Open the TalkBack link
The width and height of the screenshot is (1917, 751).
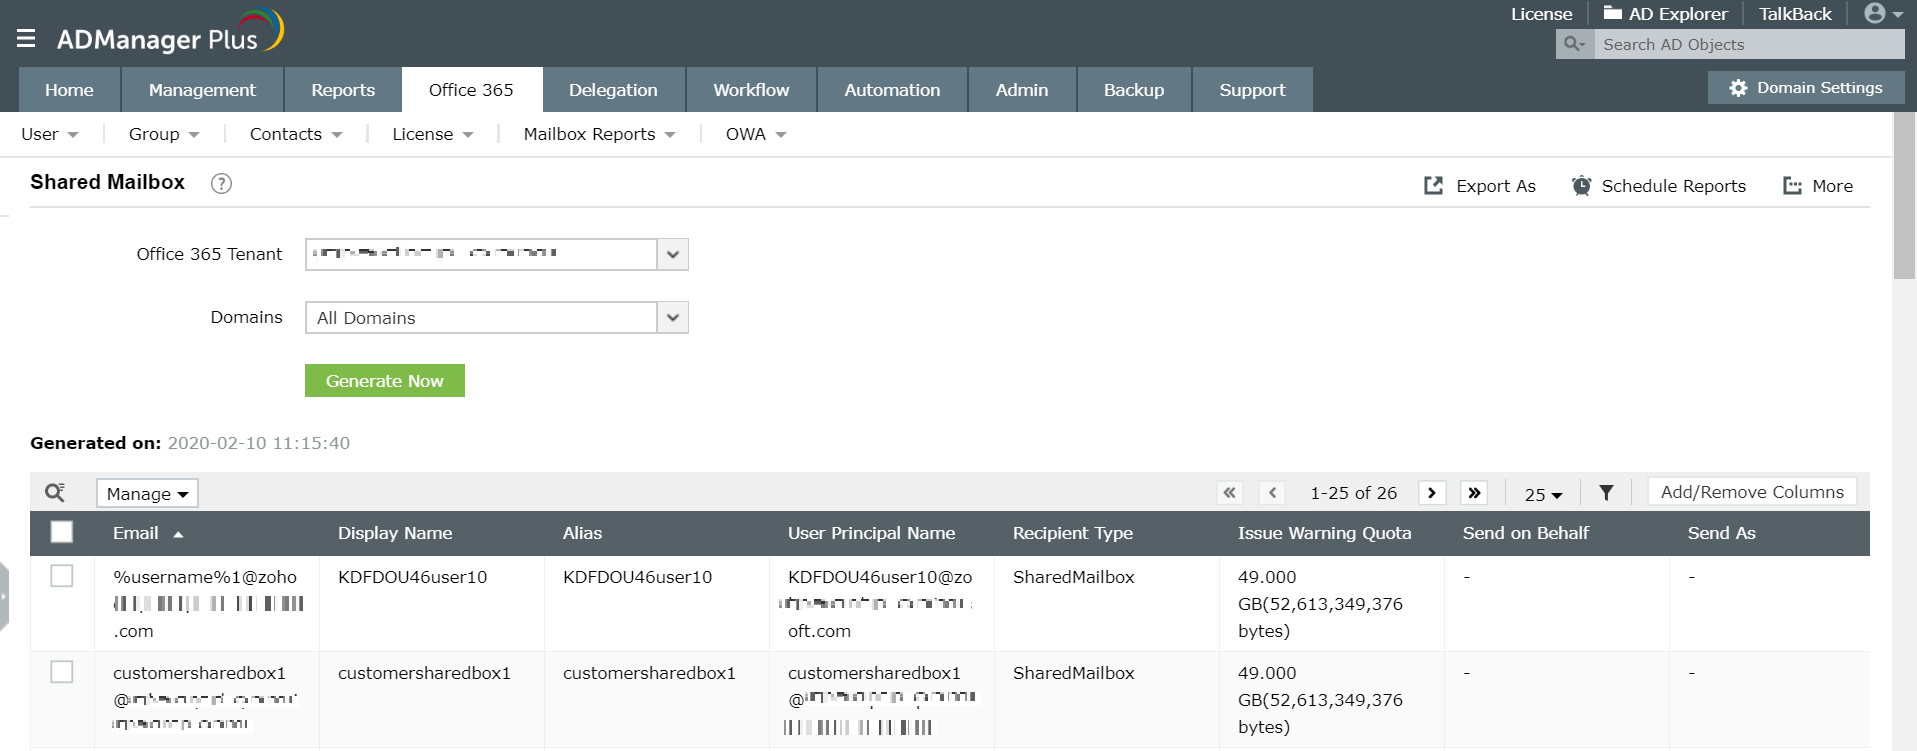[1795, 14]
